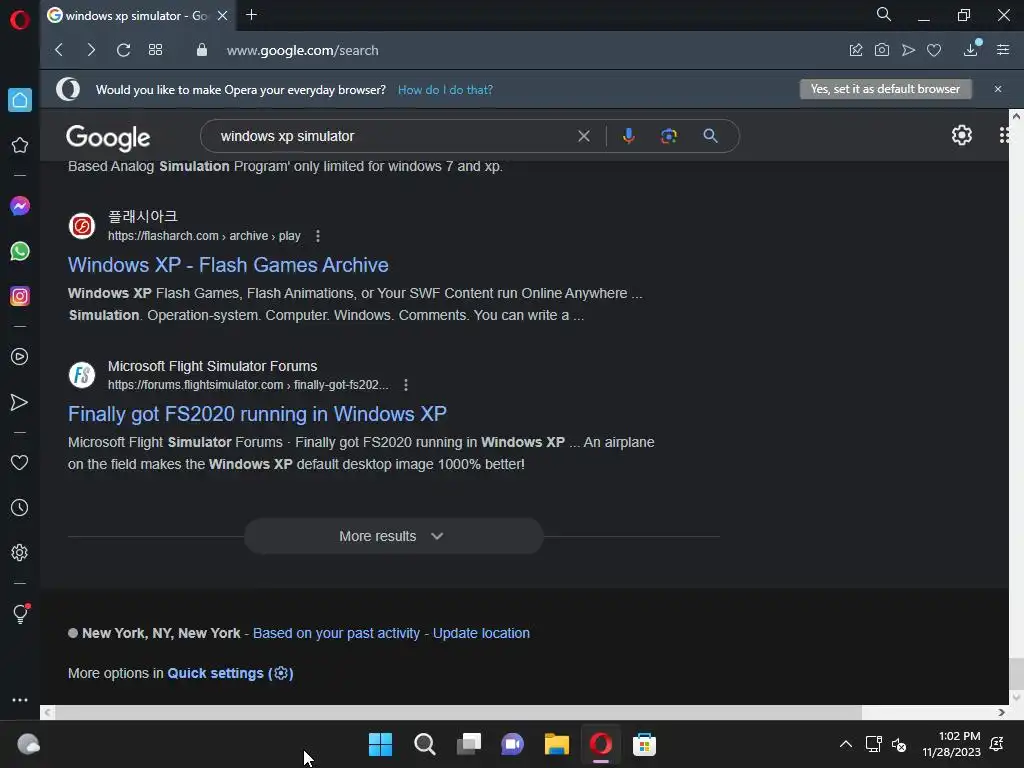Go to Google home via the logo

click(x=108, y=137)
